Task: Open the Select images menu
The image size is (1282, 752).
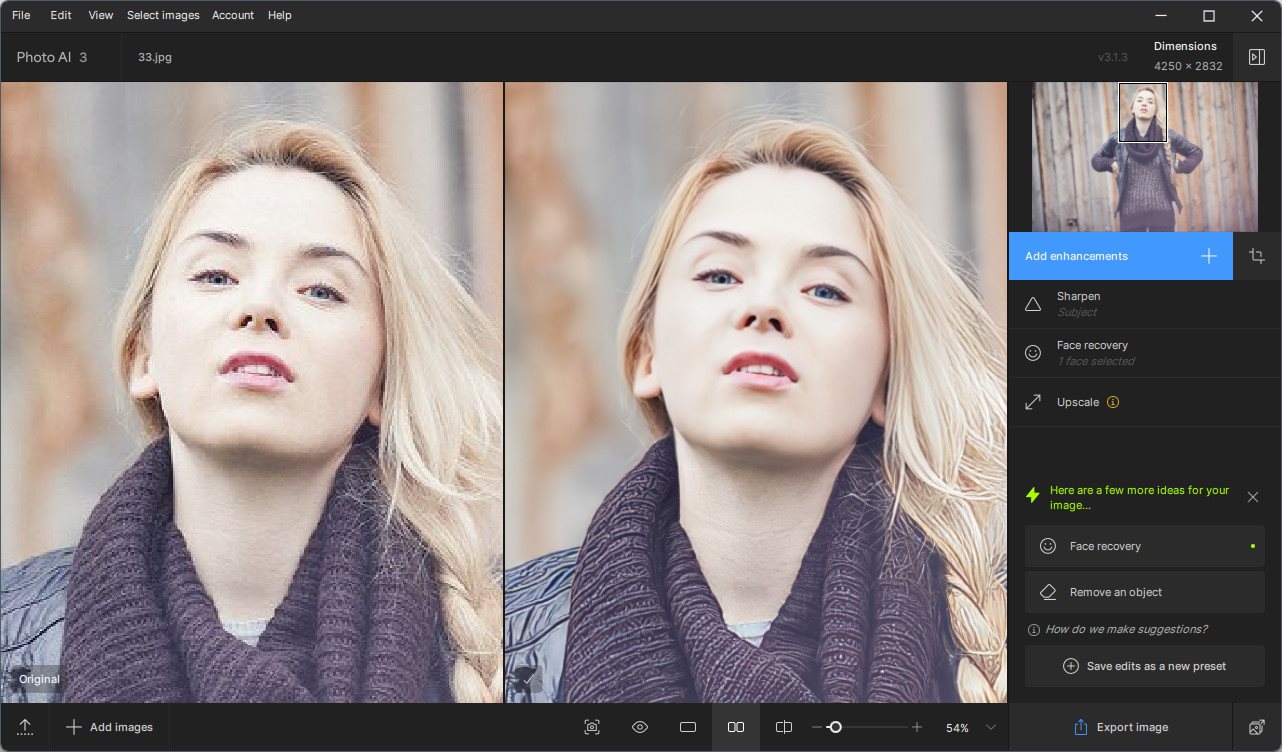Action: tap(163, 15)
